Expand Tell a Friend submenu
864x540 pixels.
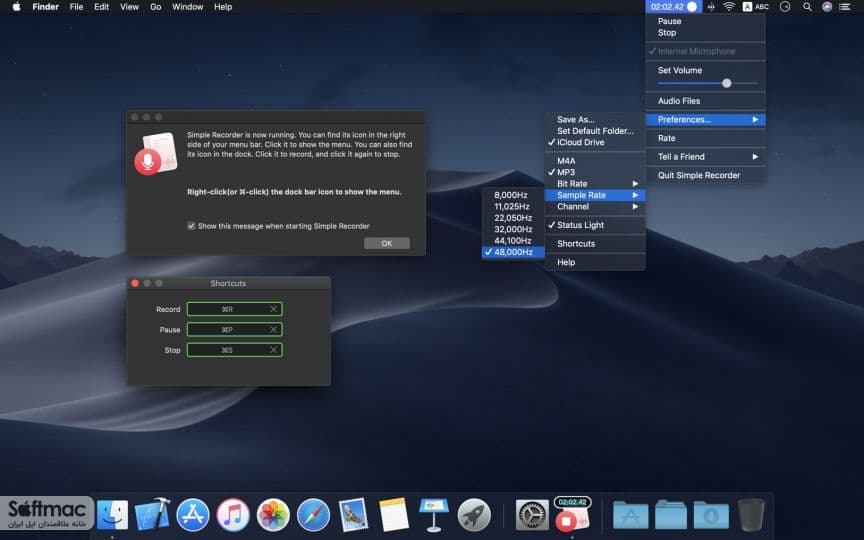tap(705, 156)
